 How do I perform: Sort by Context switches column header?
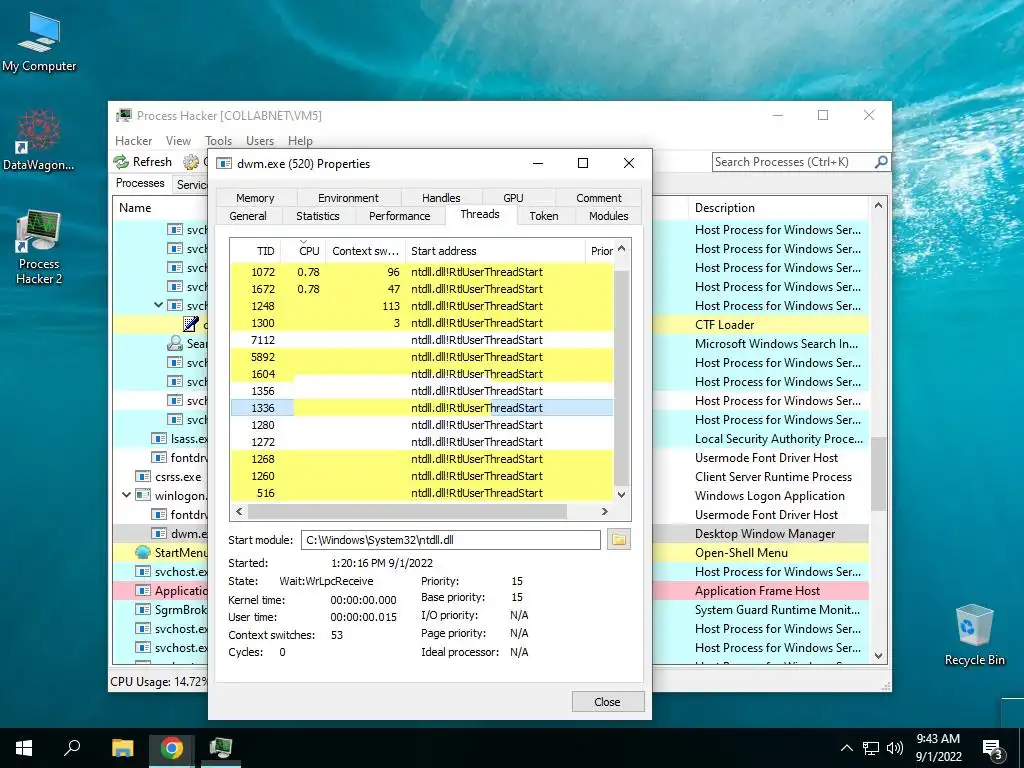[x=365, y=251]
